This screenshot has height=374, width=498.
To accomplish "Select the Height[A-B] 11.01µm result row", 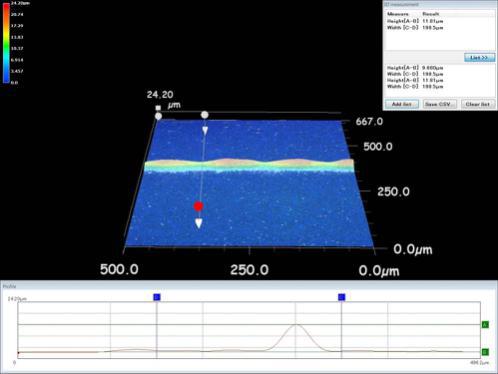I will point(415,21).
